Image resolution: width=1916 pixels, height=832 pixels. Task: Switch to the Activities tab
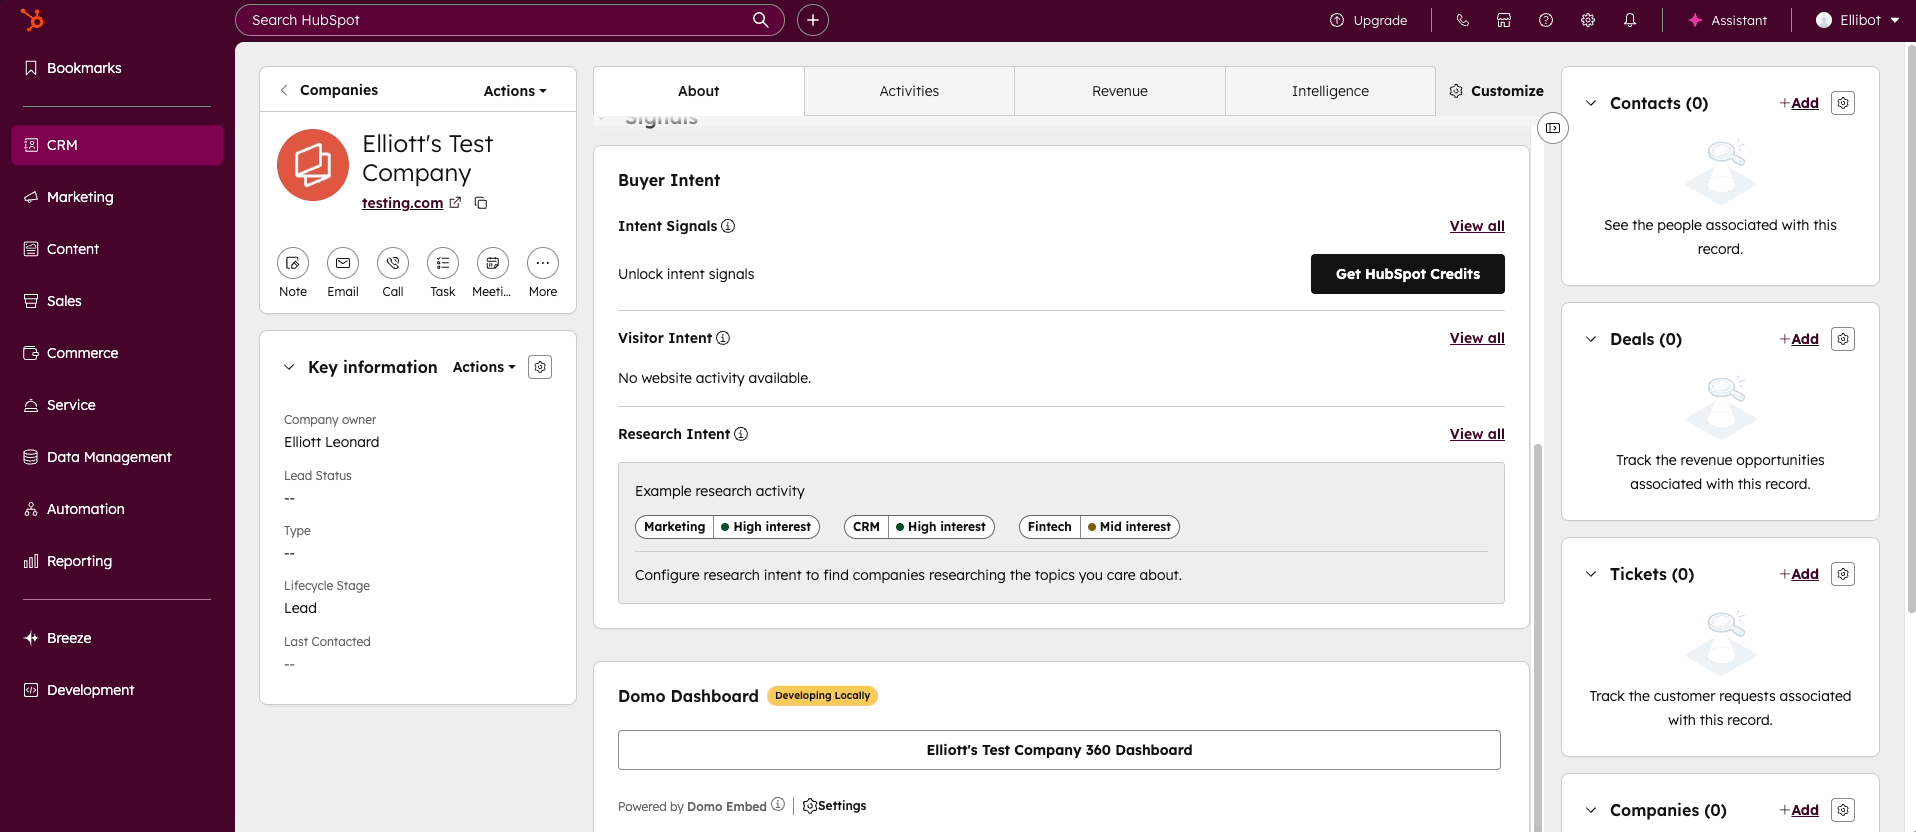[x=909, y=91]
